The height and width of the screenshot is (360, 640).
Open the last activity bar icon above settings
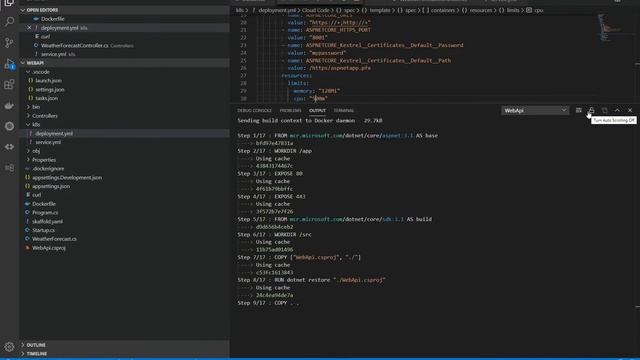(9, 168)
